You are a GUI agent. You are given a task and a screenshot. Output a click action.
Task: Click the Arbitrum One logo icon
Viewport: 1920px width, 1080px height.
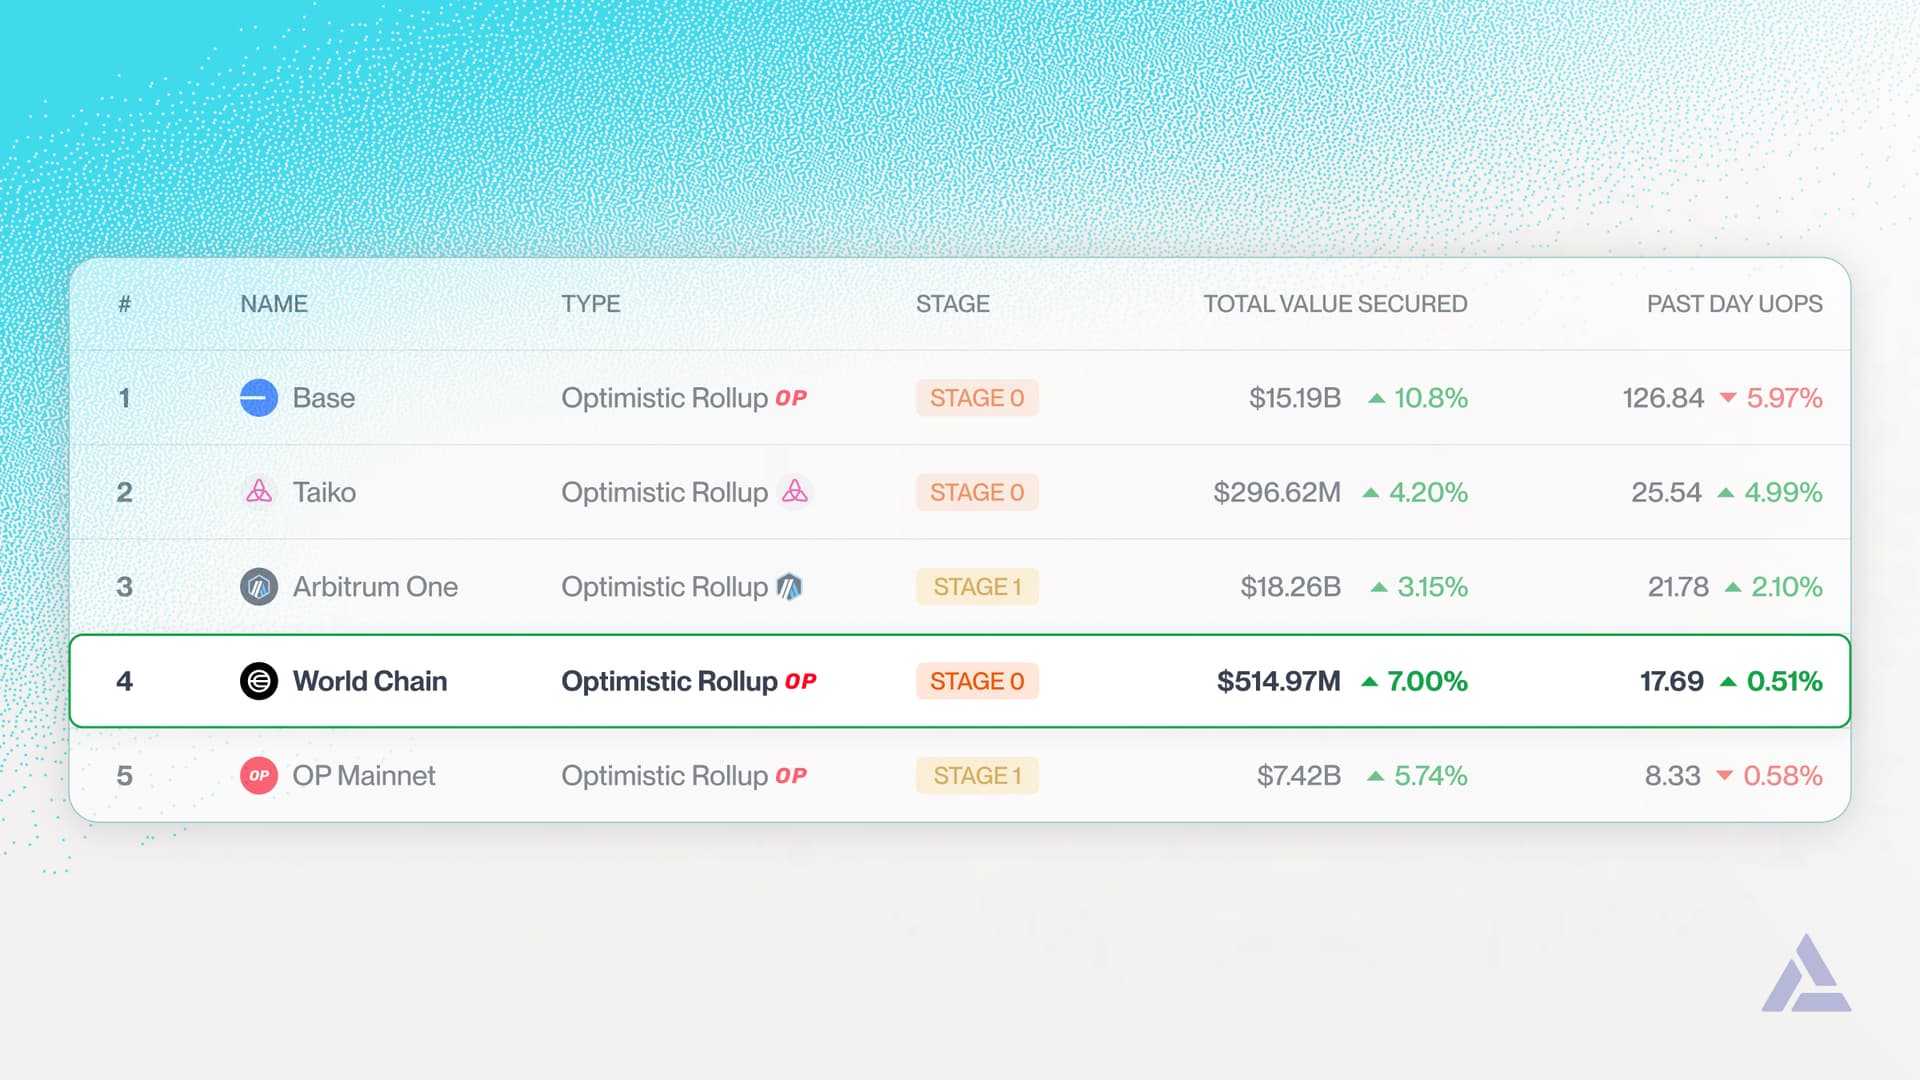259,587
